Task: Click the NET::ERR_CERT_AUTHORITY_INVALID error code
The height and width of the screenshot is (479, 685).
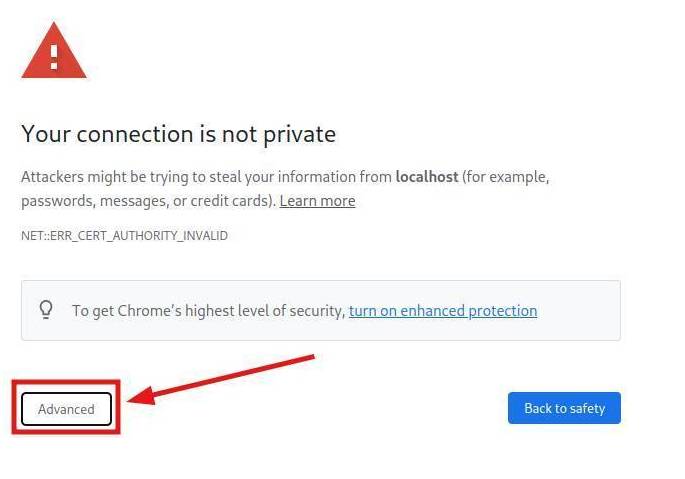Action: (125, 236)
